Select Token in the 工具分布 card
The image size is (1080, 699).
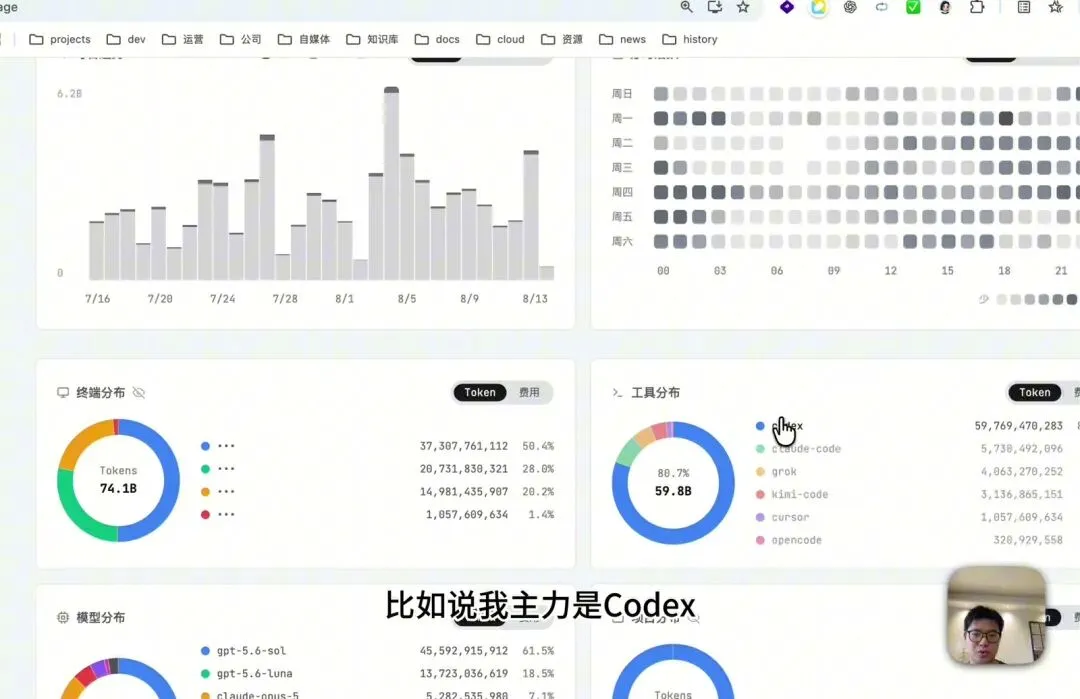[x=1035, y=393]
